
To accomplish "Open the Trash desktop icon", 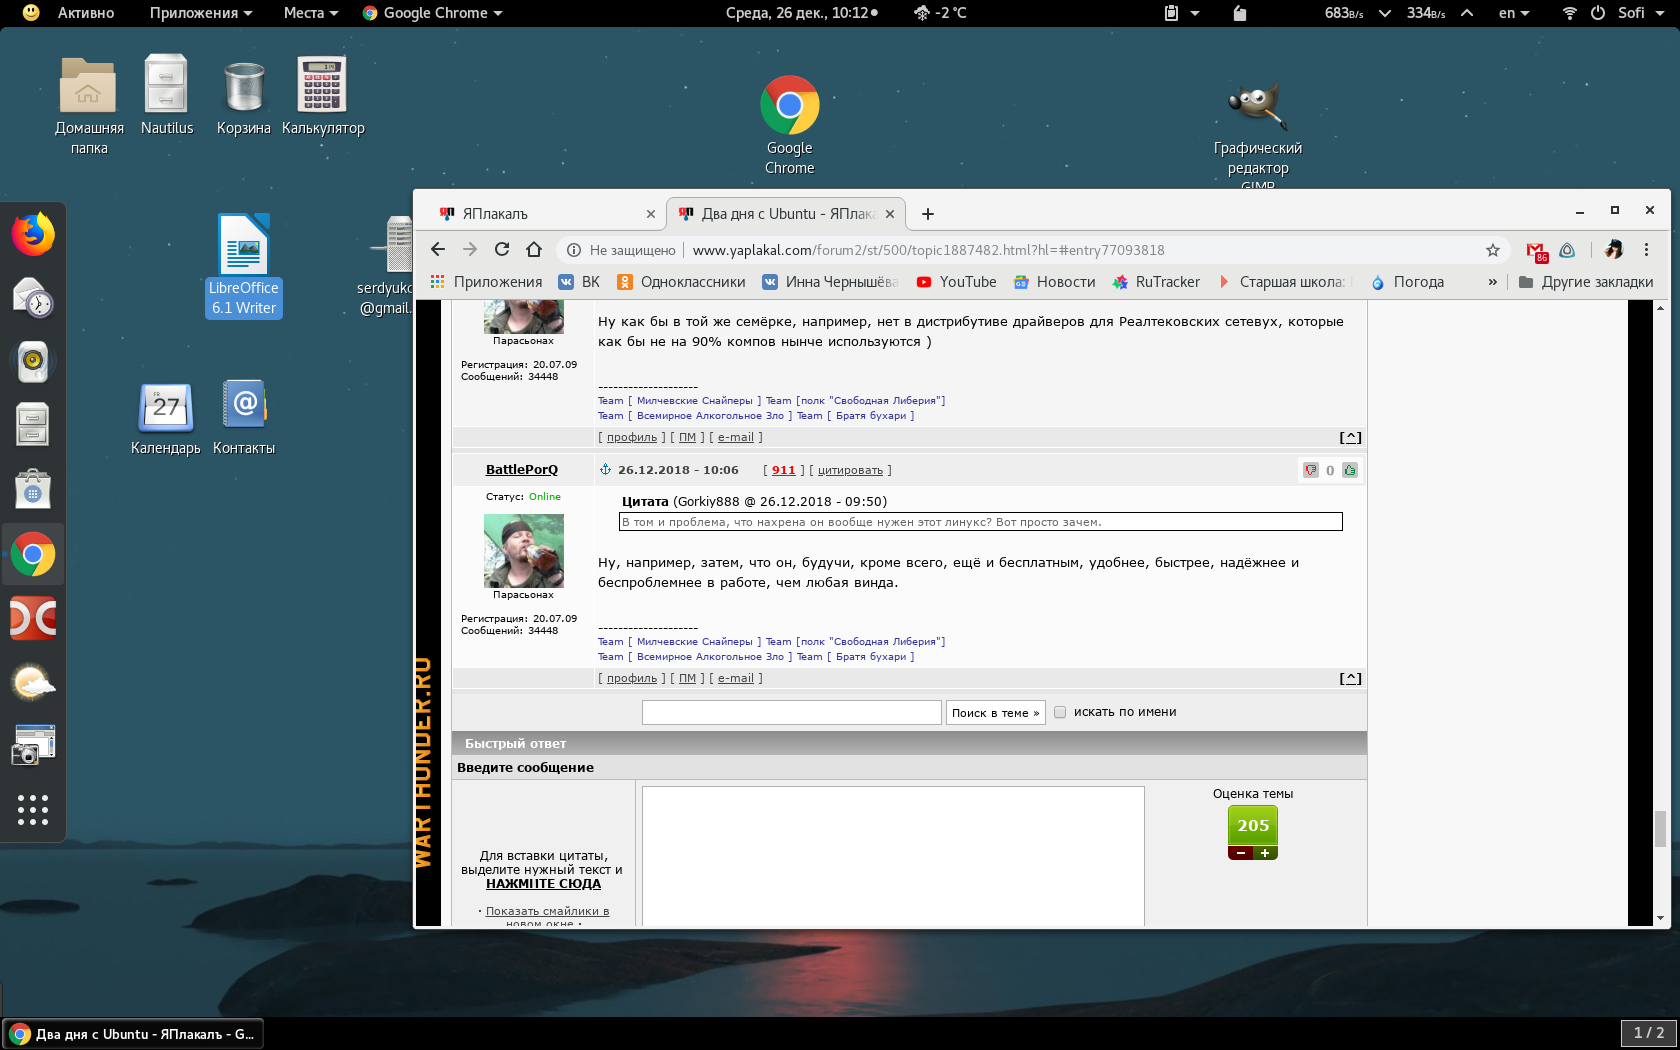I will tap(244, 95).
